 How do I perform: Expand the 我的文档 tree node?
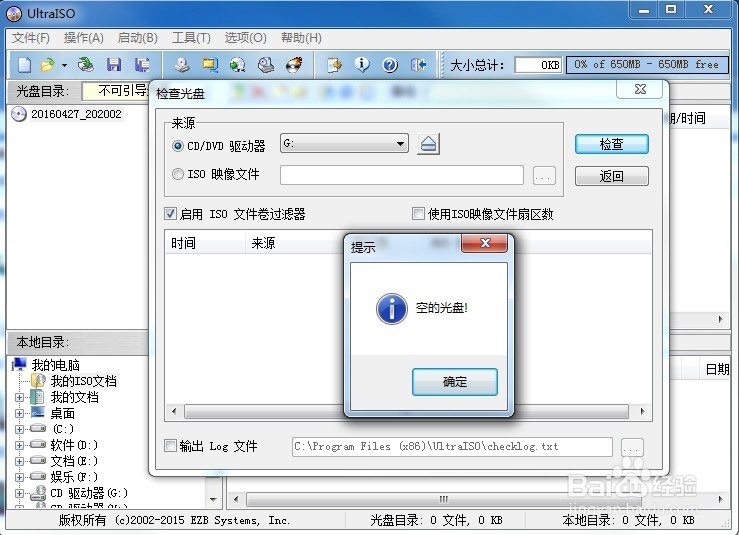pos(19,397)
